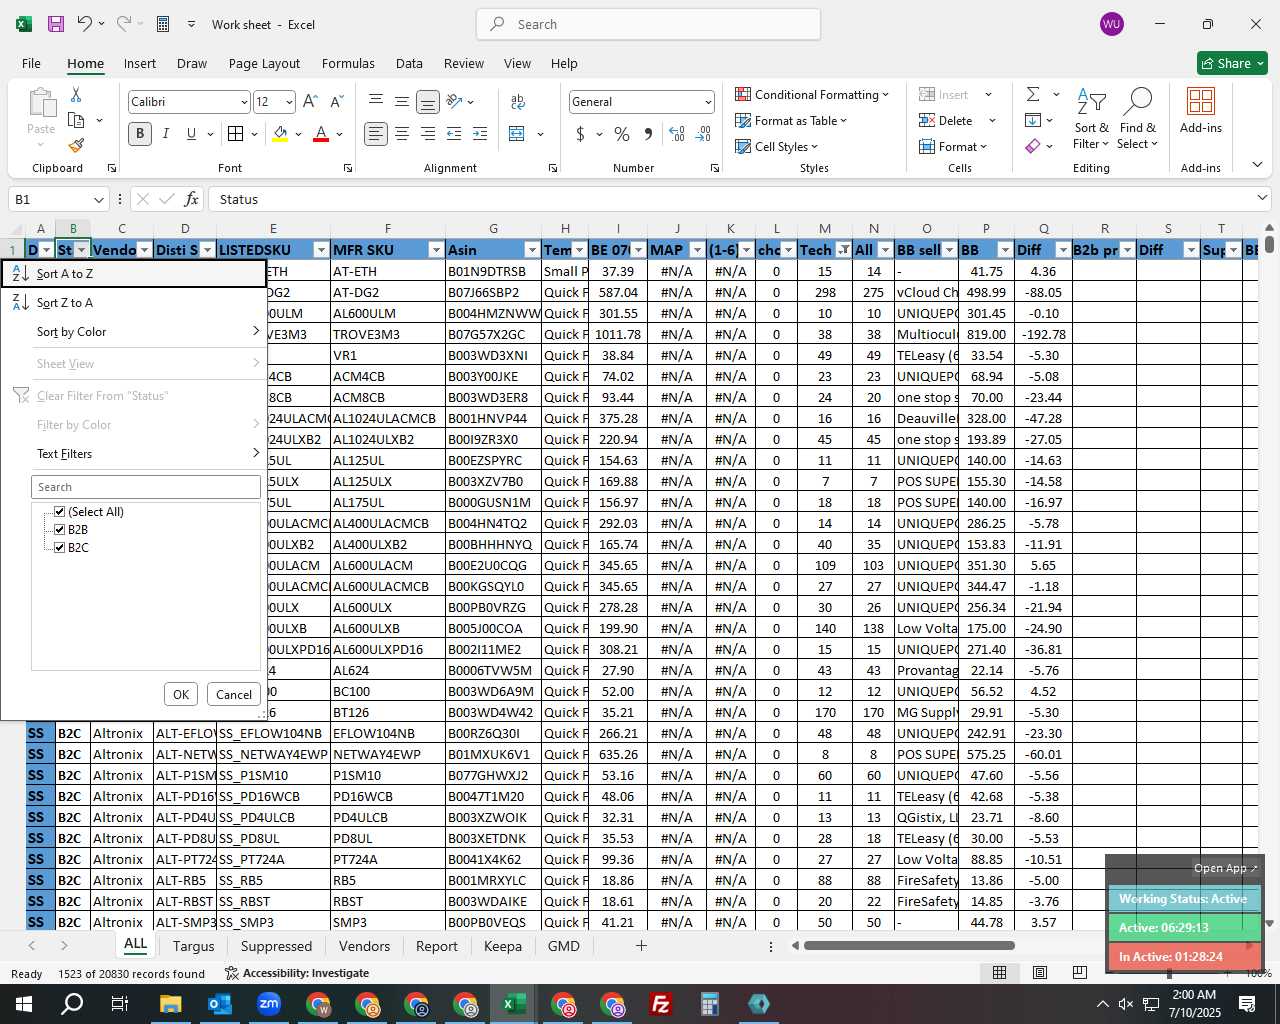Viewport: 1280px width, 1024px height.
Task: Click Font Color red swatch button
Action: pos(321,134)
